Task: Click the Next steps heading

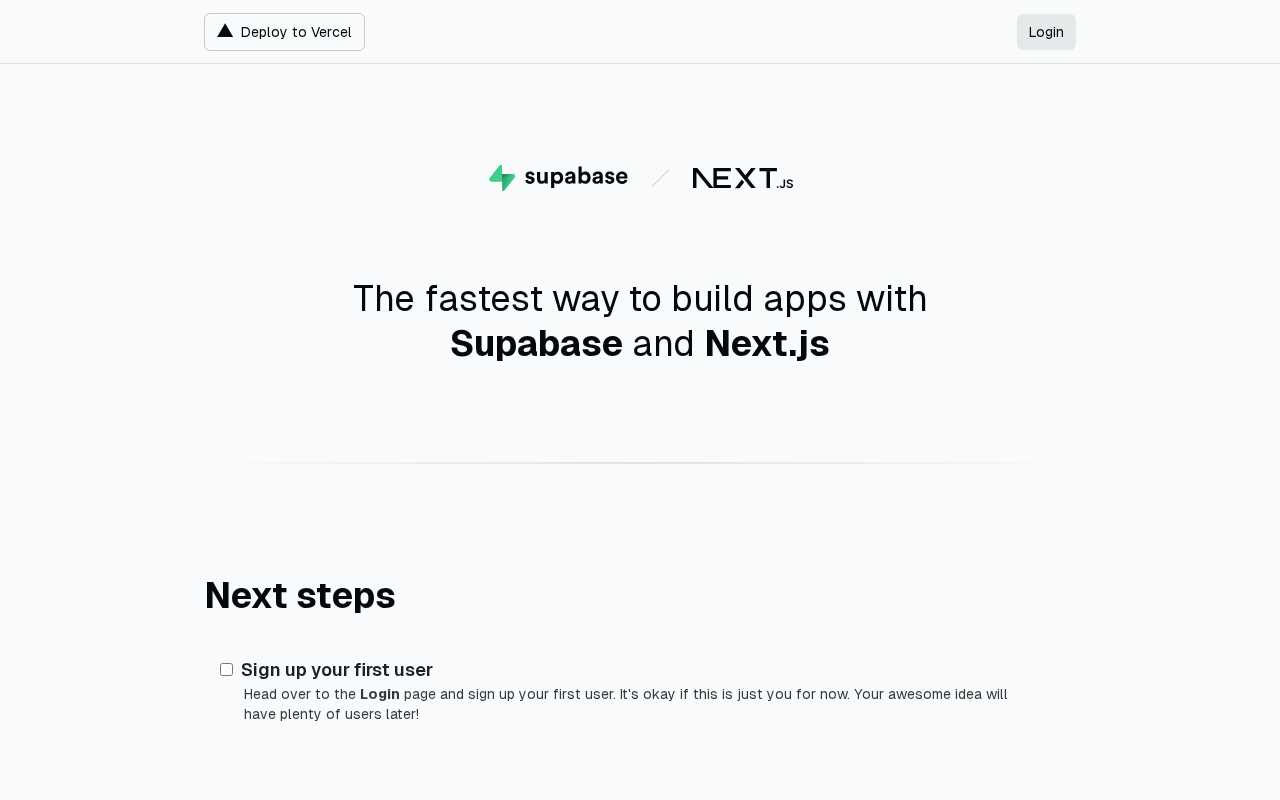Action: [300, 595]
